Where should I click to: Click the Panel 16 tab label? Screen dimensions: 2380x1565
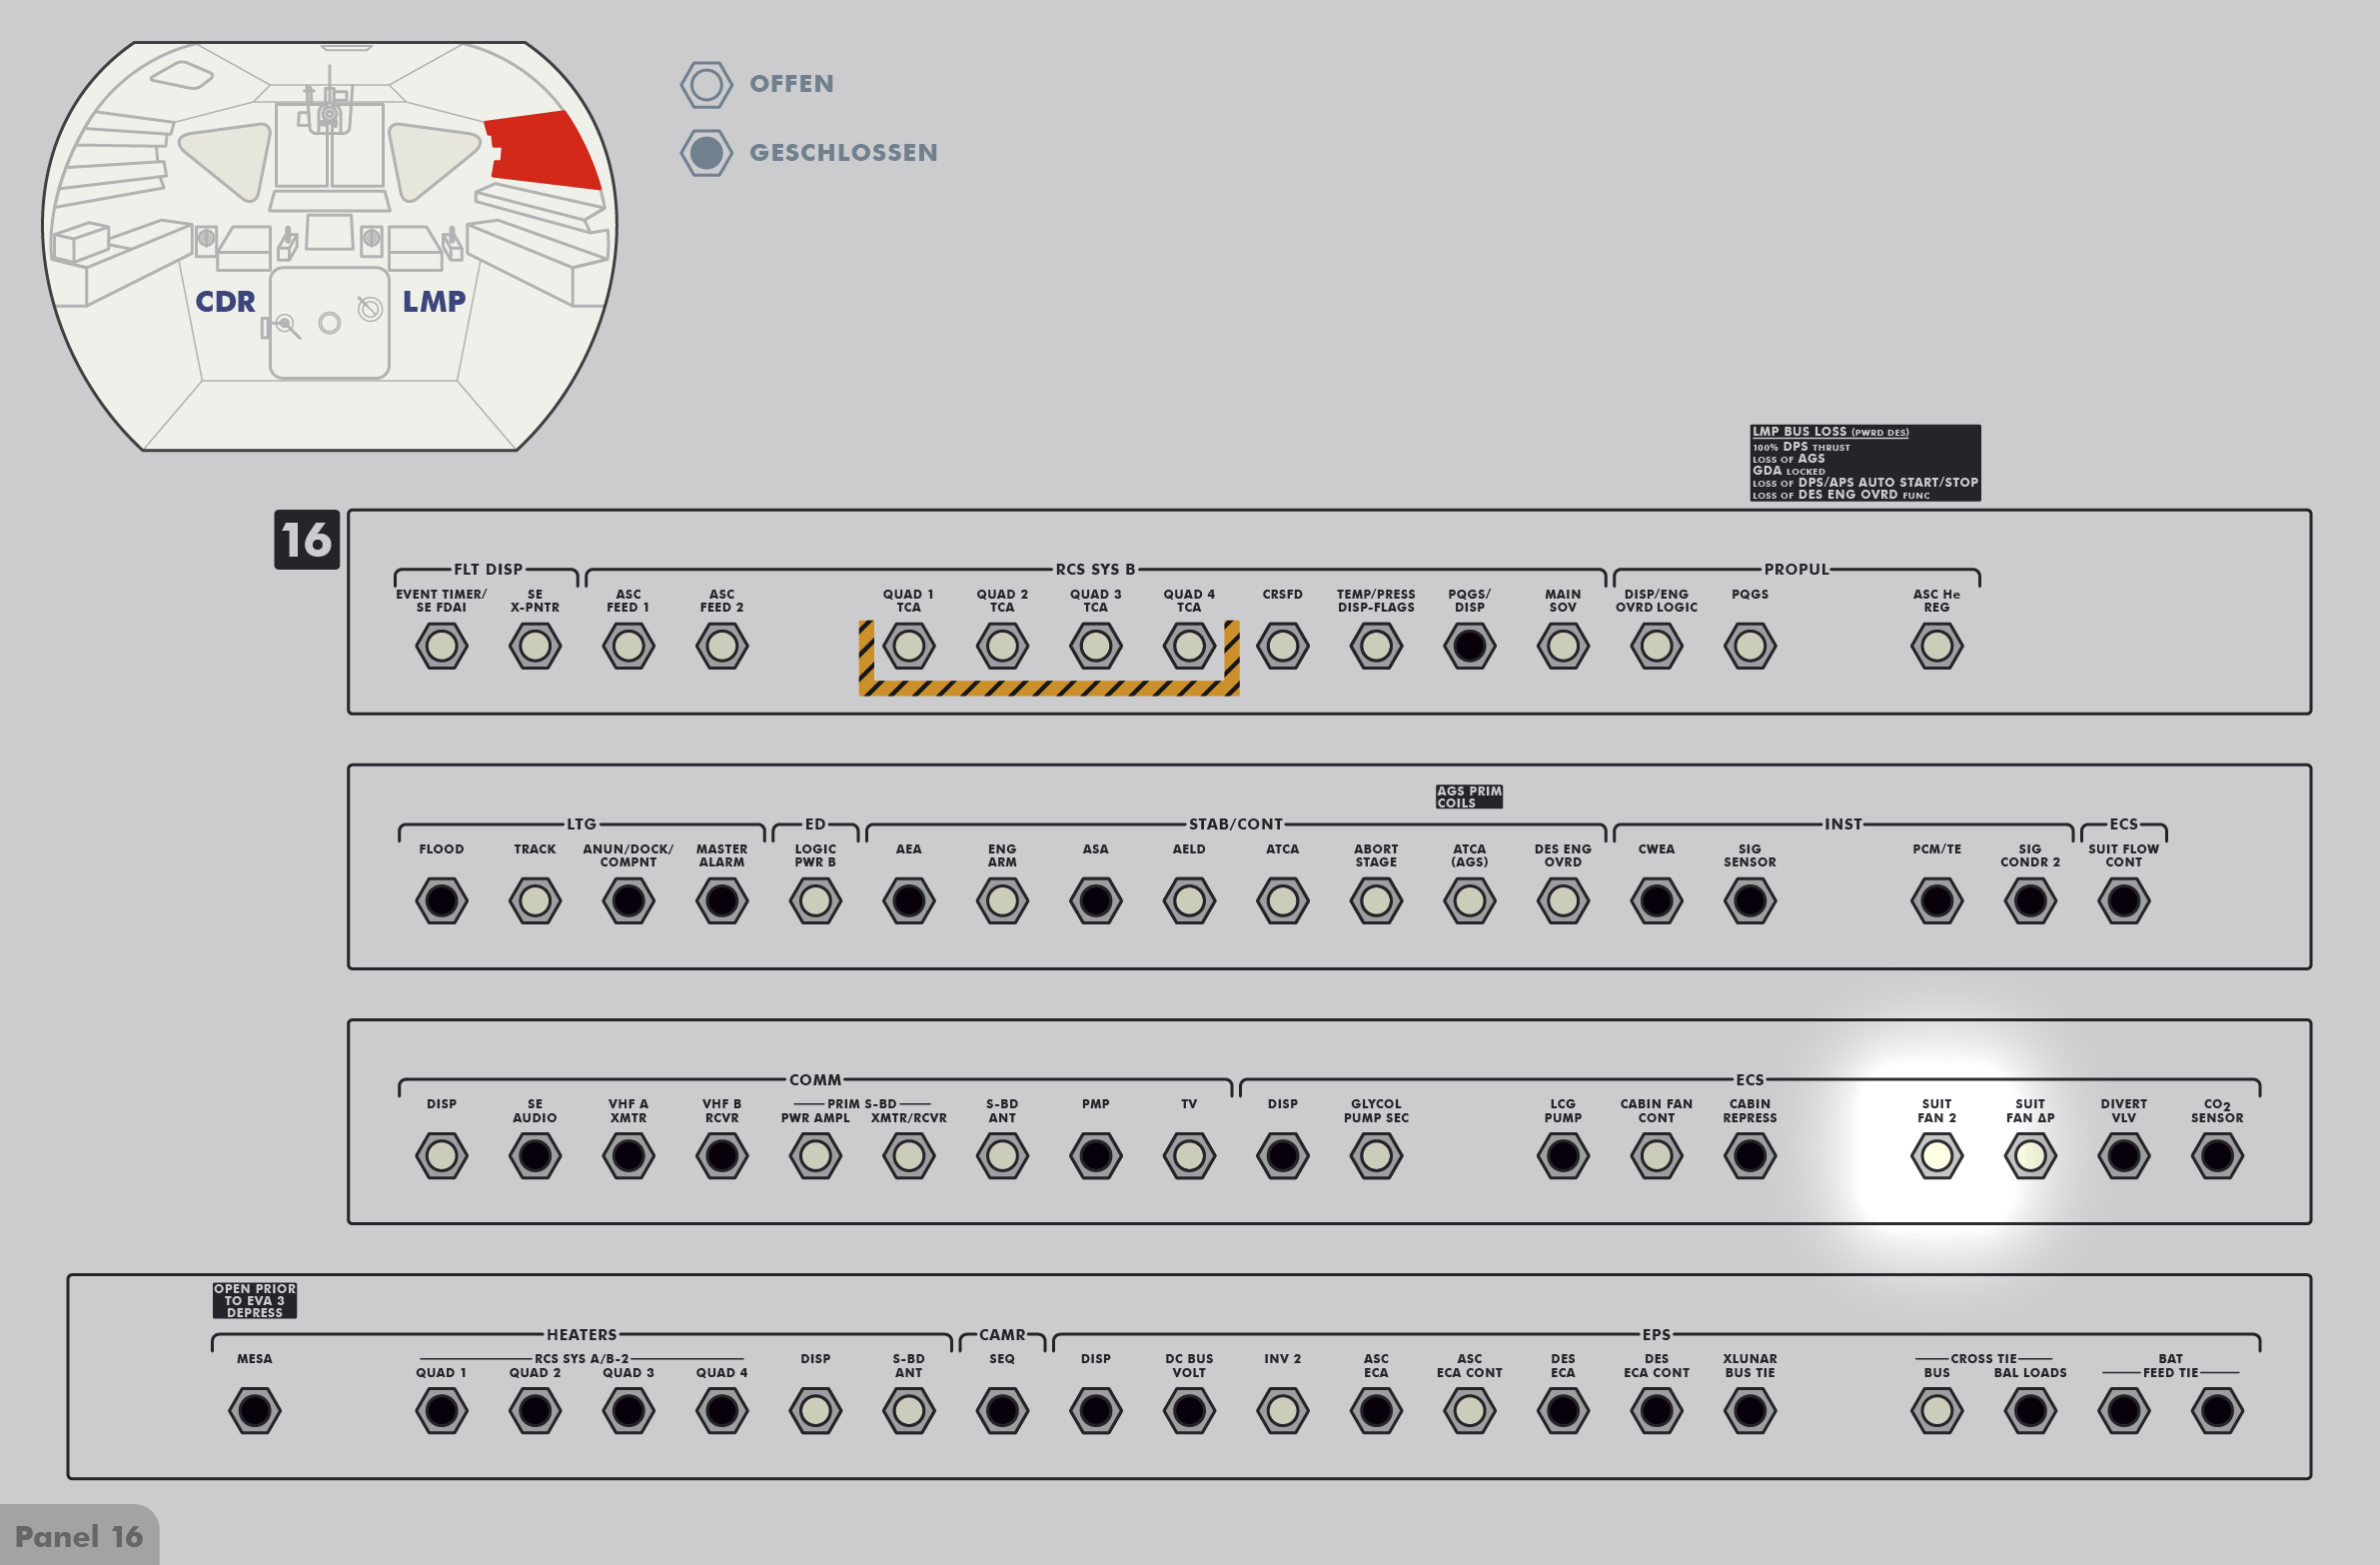tap(79, 1536)
